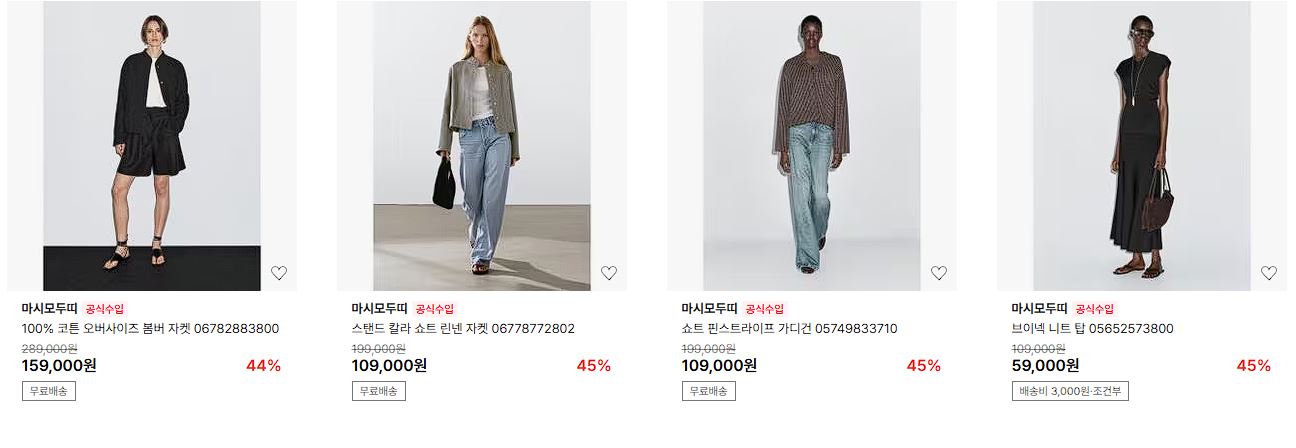Open the black bomber jacket product photo
Viewport: 1296px width, 448px height.
coord(152,146)
